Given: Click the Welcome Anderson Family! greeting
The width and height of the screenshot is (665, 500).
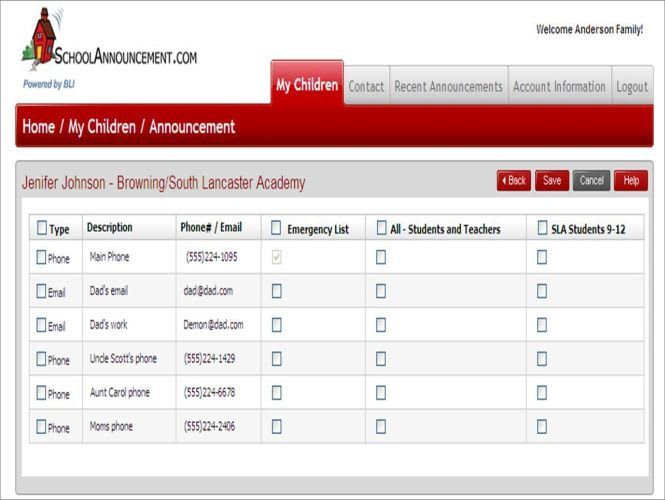Looking at the screenshot, I should pos(590,29).
